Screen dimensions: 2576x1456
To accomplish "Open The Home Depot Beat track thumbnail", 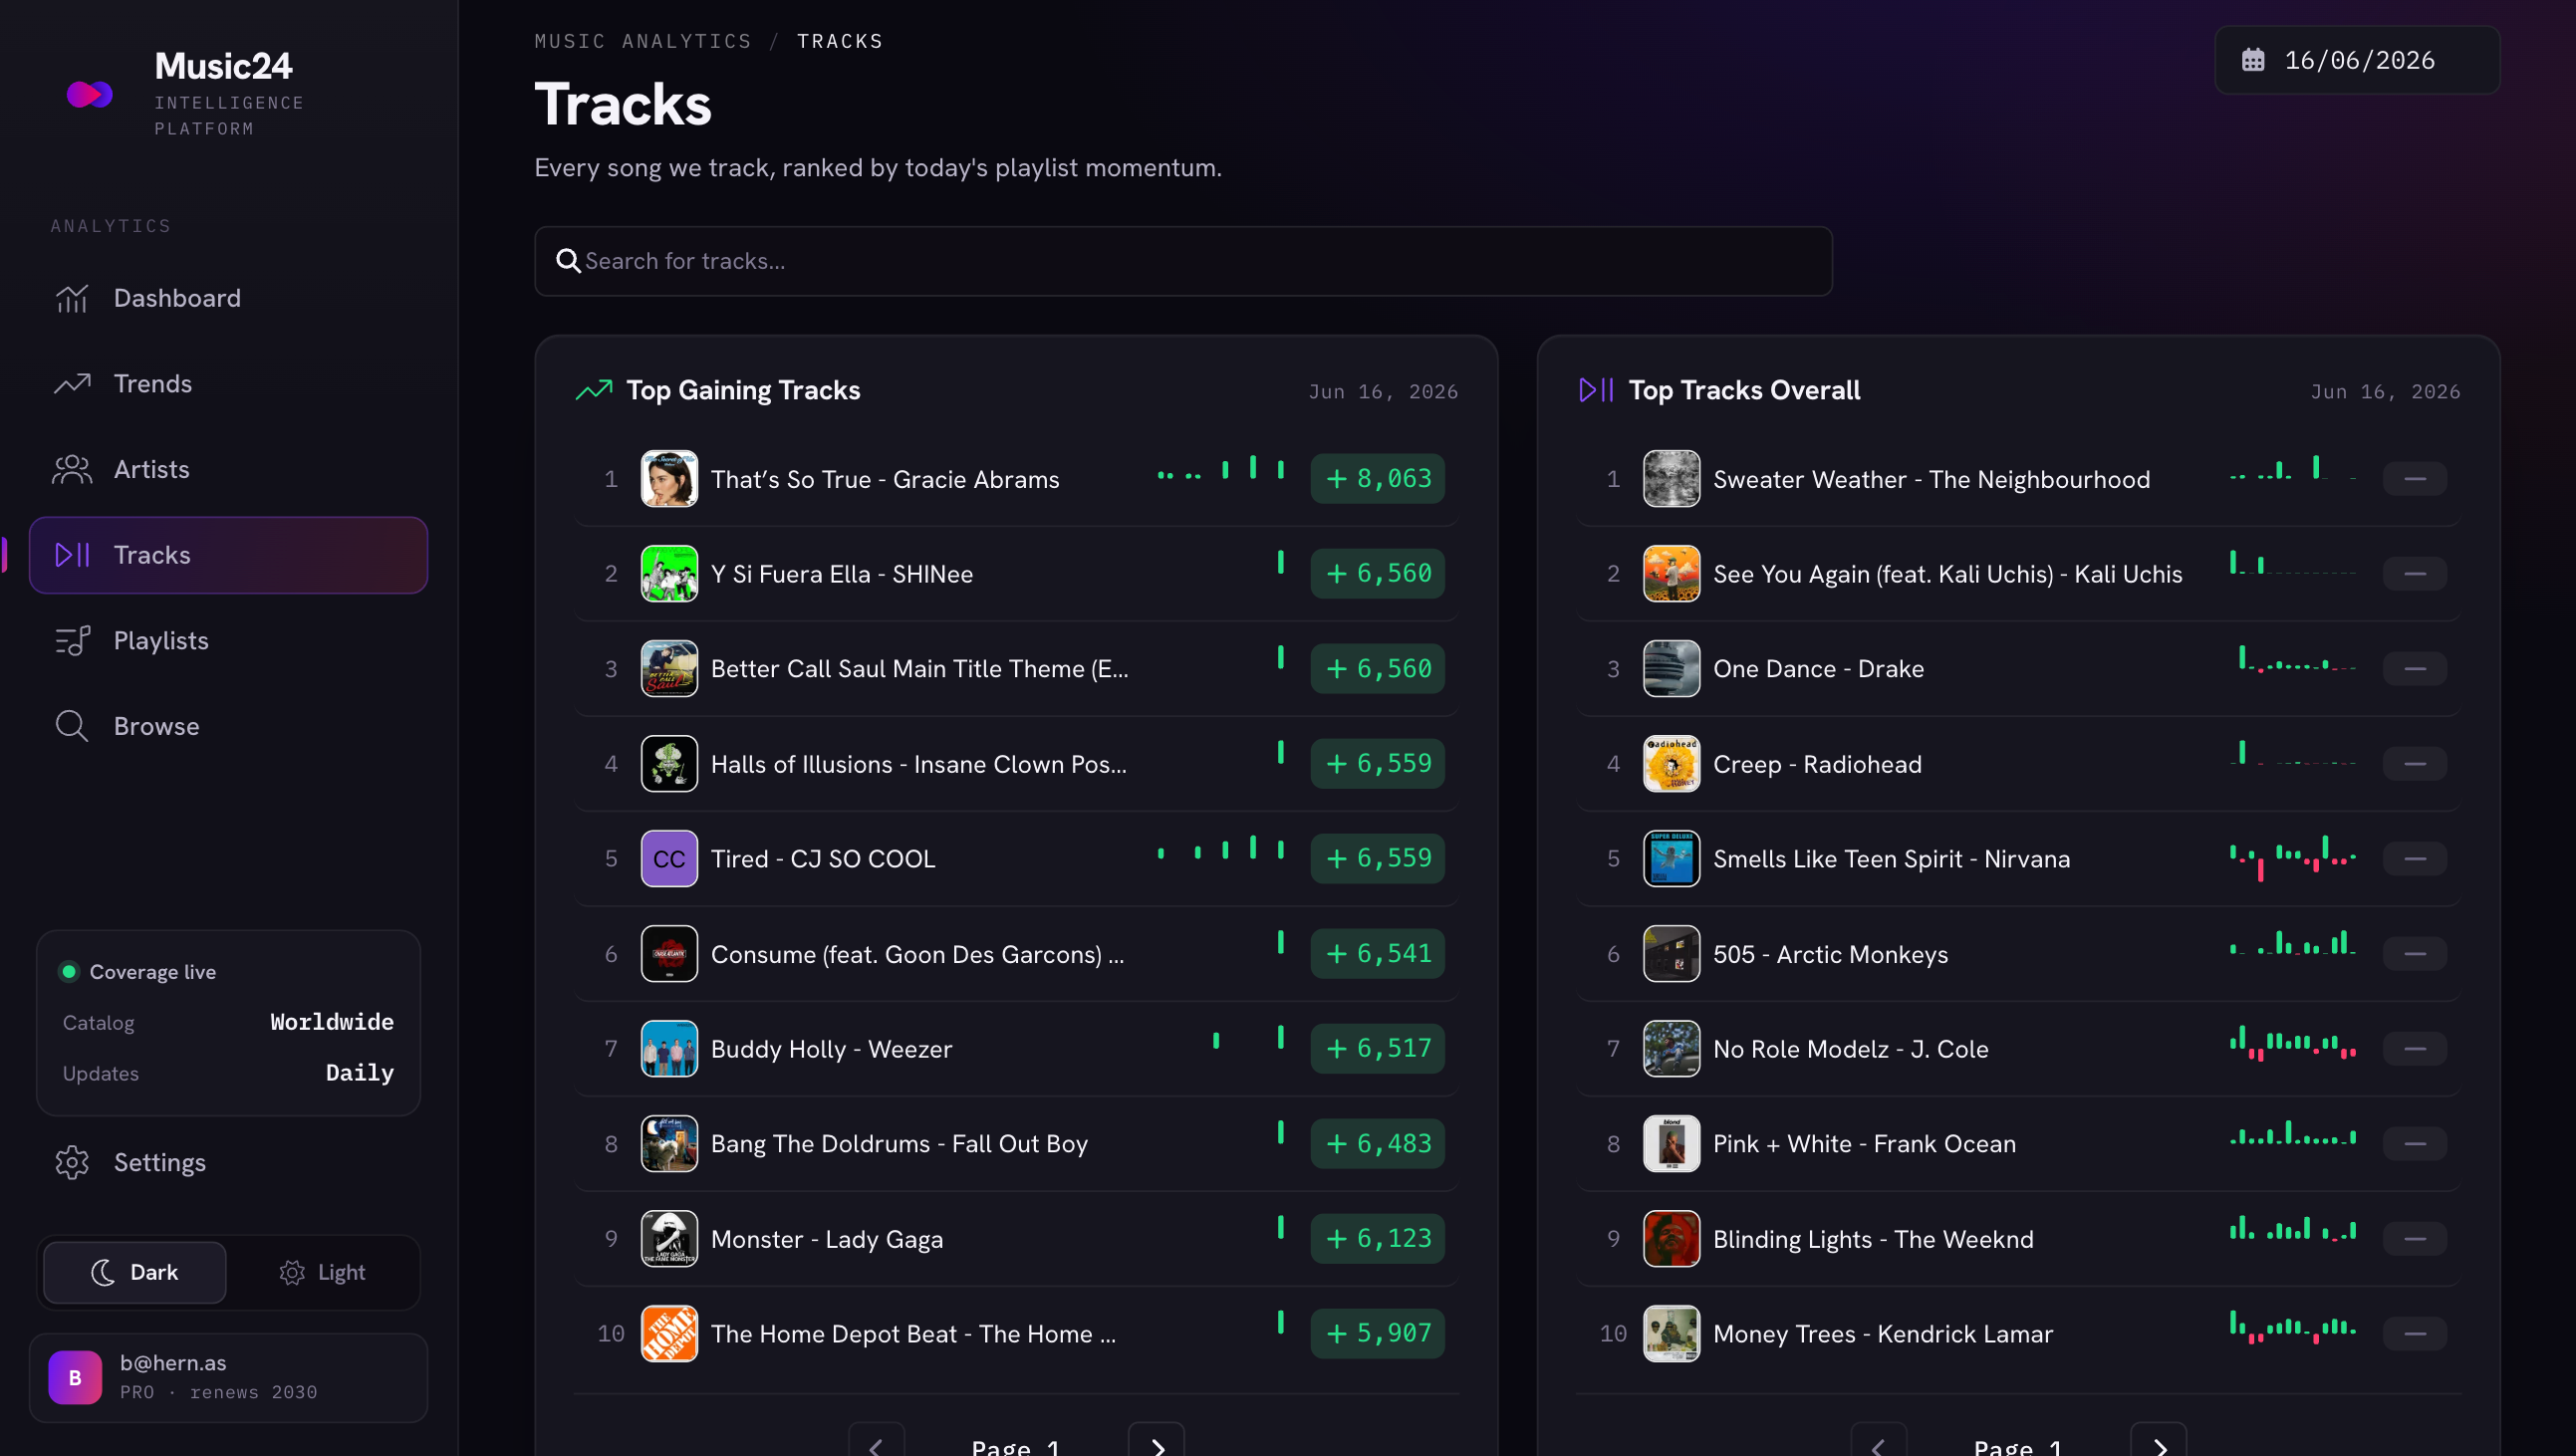I will click(669, 1334).
